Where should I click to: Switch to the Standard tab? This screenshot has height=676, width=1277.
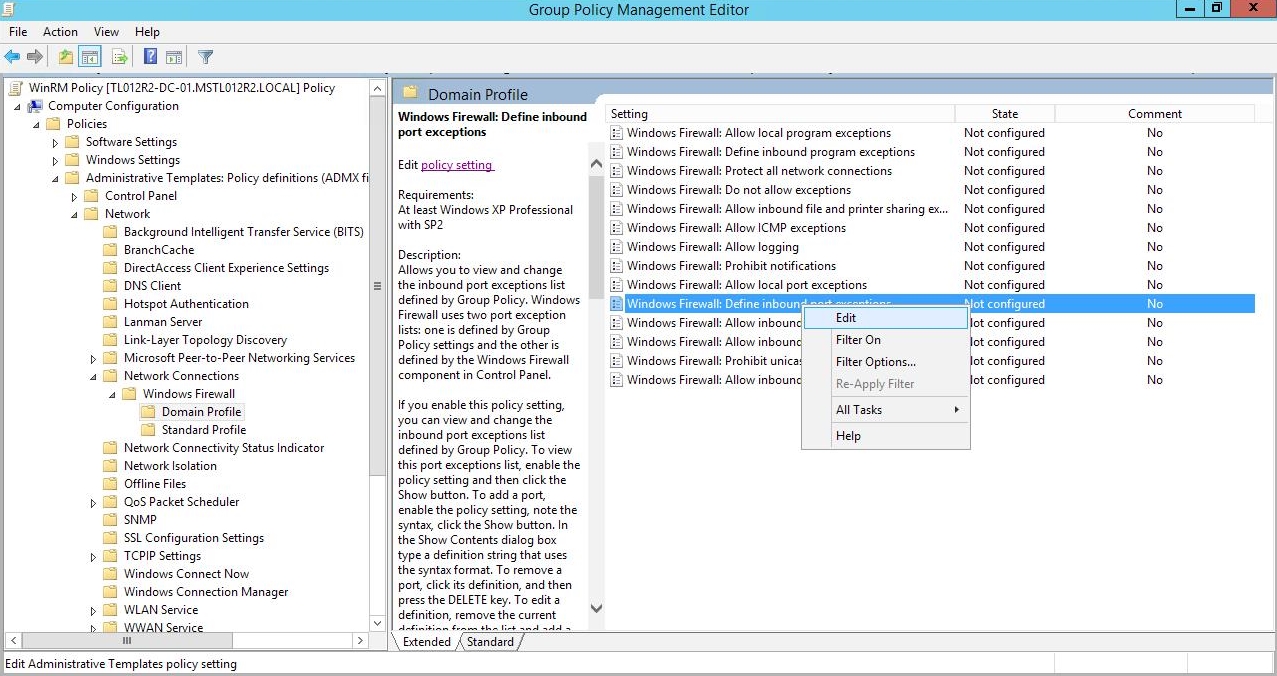pos(490,642)
